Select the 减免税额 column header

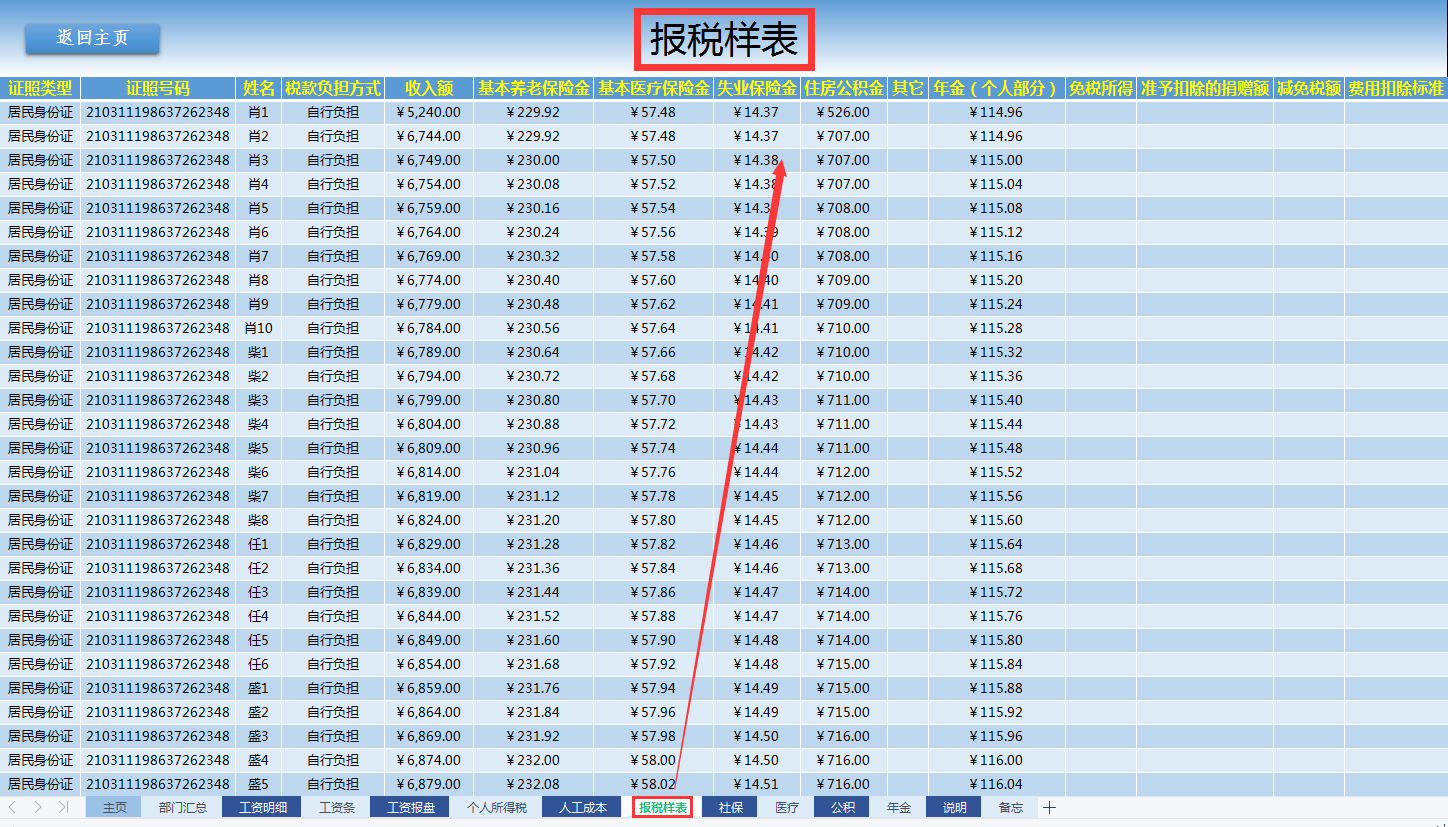click(1308, 88)
